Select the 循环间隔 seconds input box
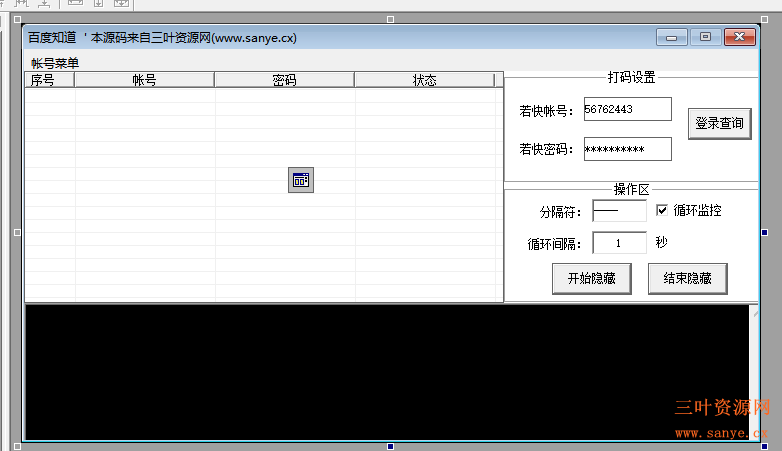Viewport: 782px width, 451px height. coord(619,243)
